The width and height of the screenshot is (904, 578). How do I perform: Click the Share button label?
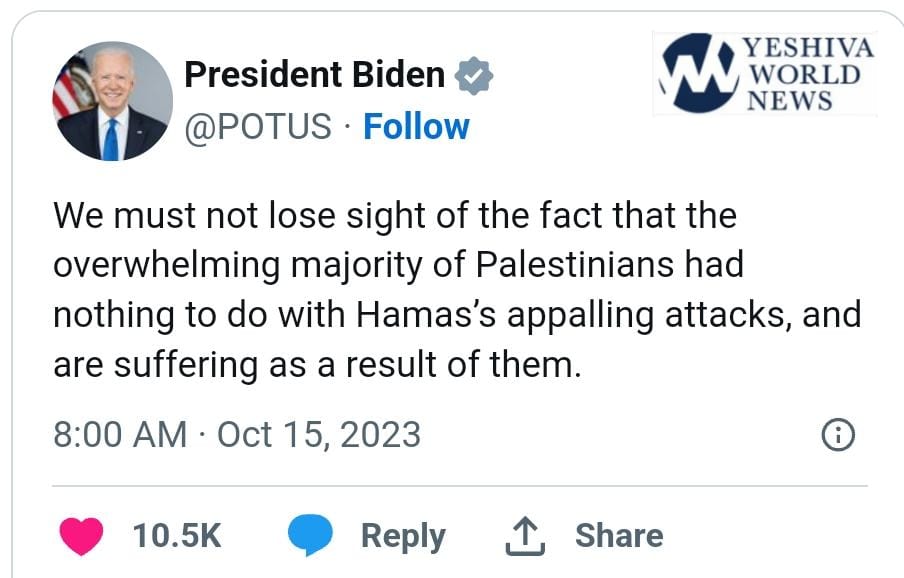click(618, 536)
